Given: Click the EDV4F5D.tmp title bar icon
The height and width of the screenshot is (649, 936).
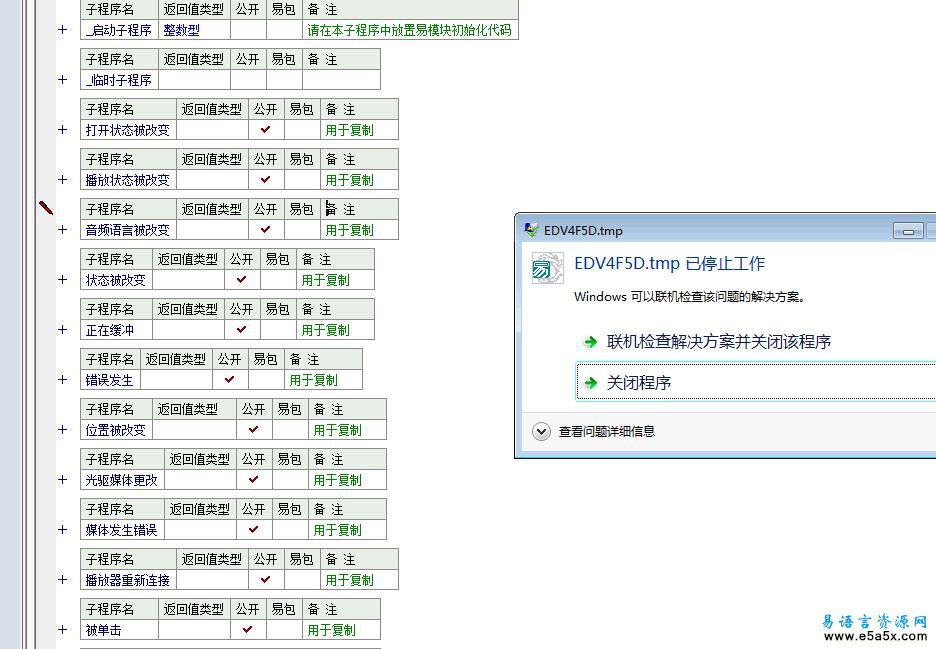Looking at the screenshot, I should click(x=531, y=230).
